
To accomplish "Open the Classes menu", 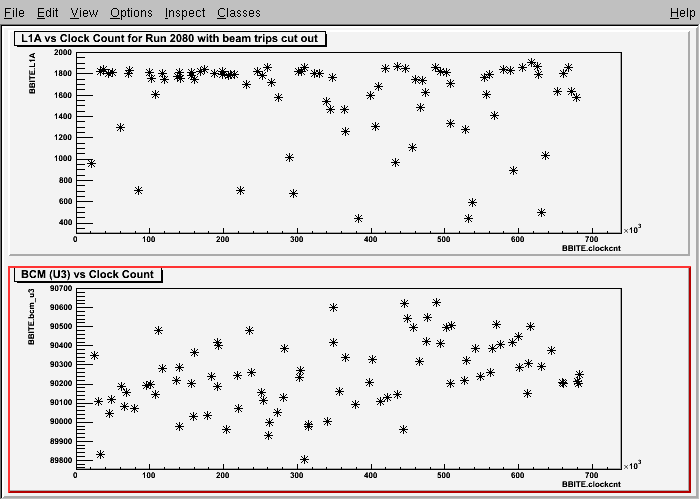I will coord(239,13).
